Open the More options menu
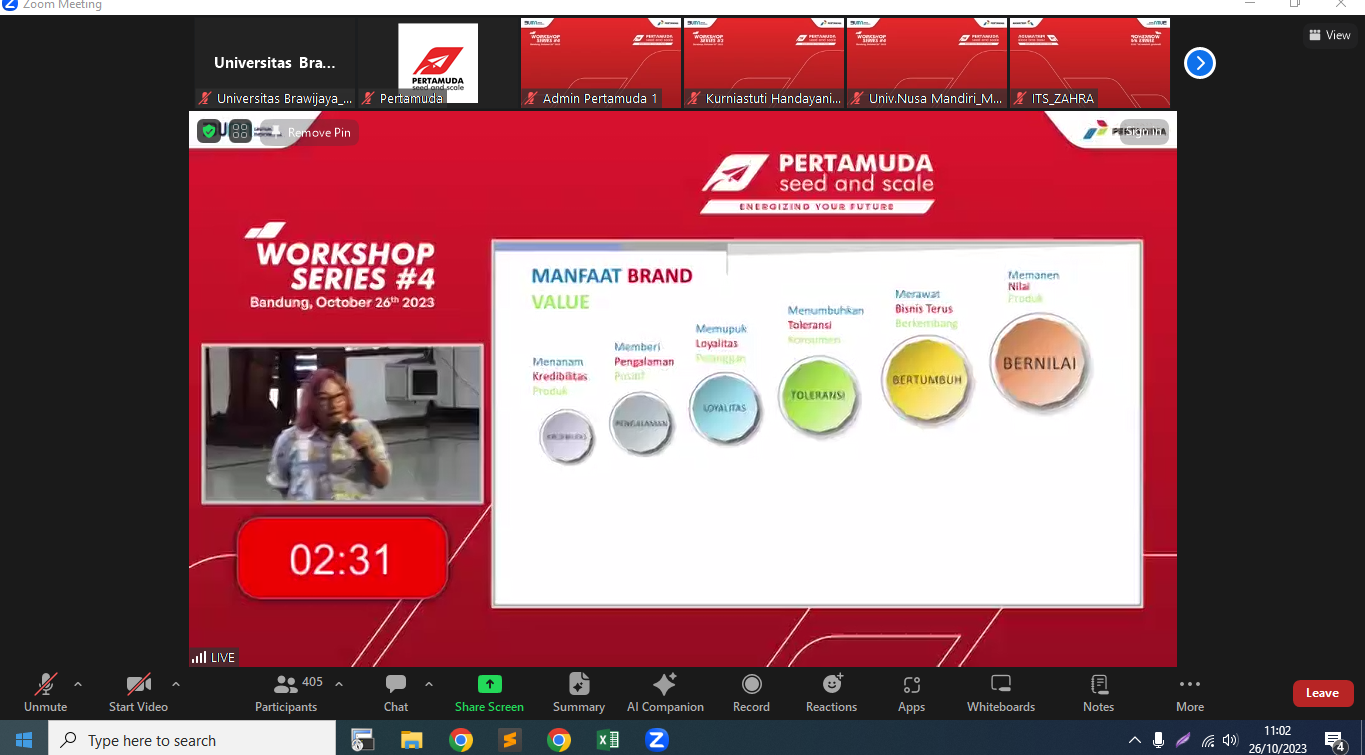The width and height of the screenshot is (1365, 755). click(x=1190, y=693)
